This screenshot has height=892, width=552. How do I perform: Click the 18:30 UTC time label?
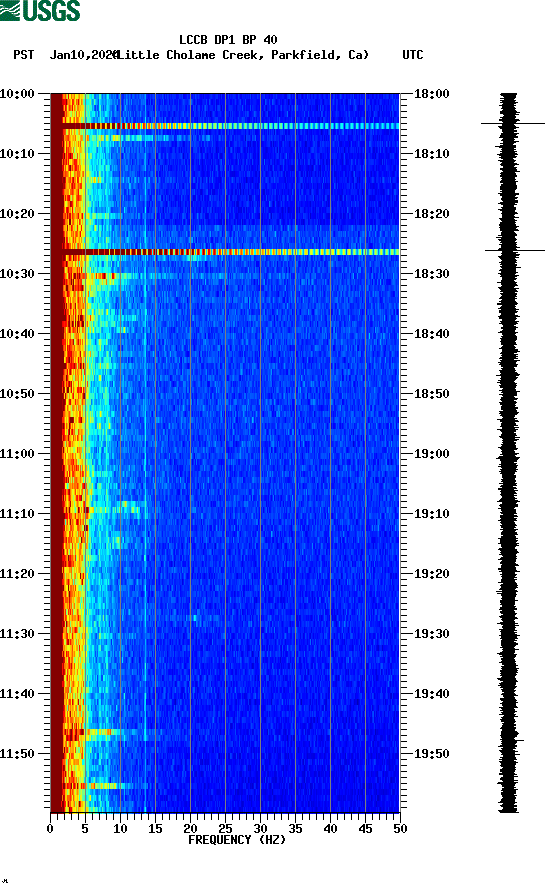click(432, 274)
